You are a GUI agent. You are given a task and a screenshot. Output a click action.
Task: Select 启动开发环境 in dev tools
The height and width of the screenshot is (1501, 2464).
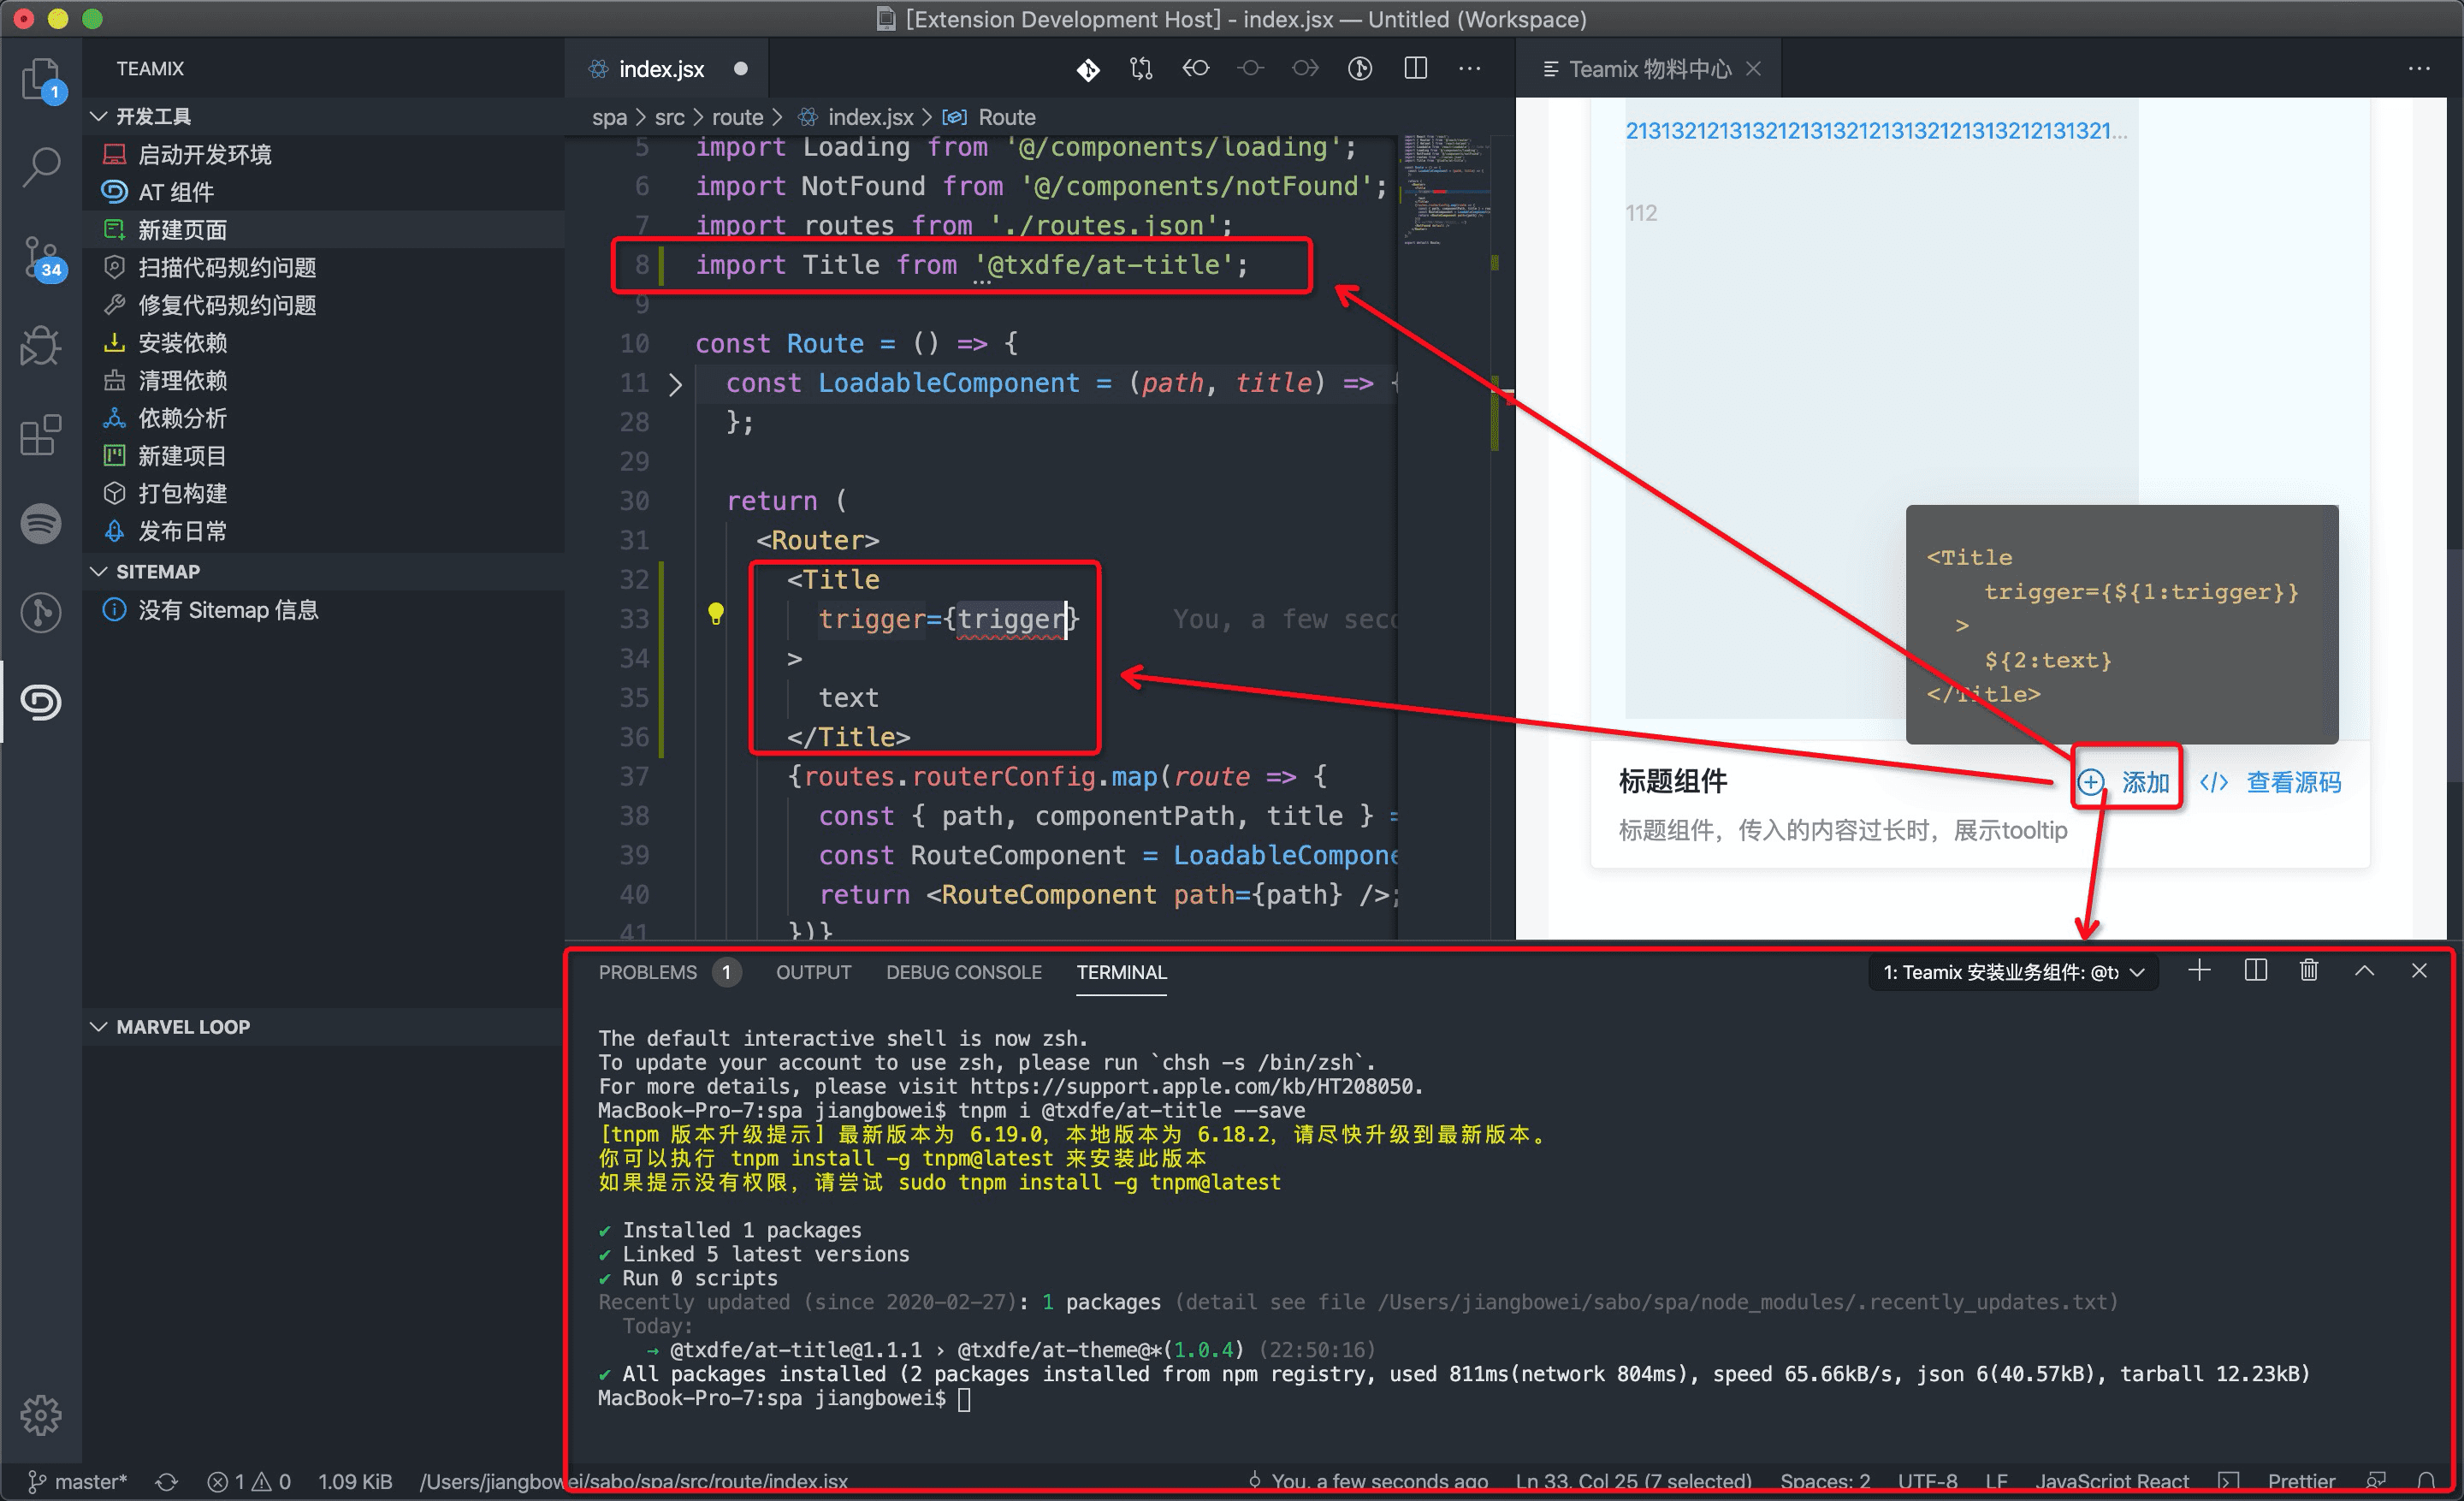click(325, 154)
